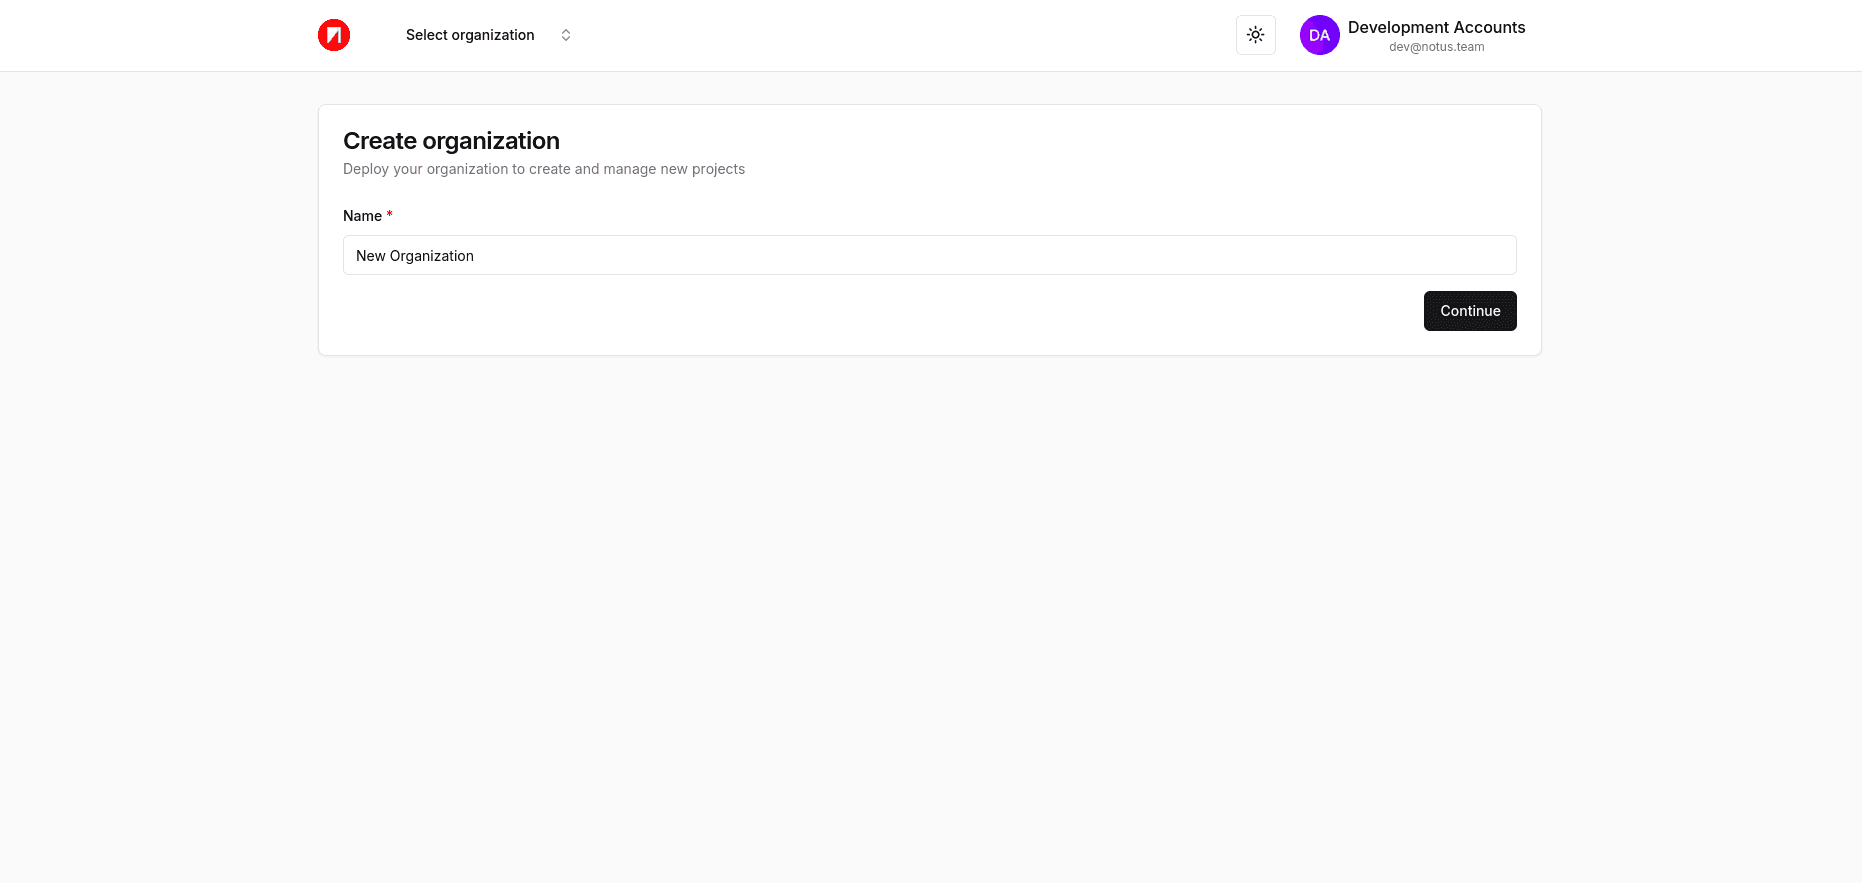The width and height of the screenshot is (1862, 883).
Task: Click the white slash in the logo
Action: point(335,36)
